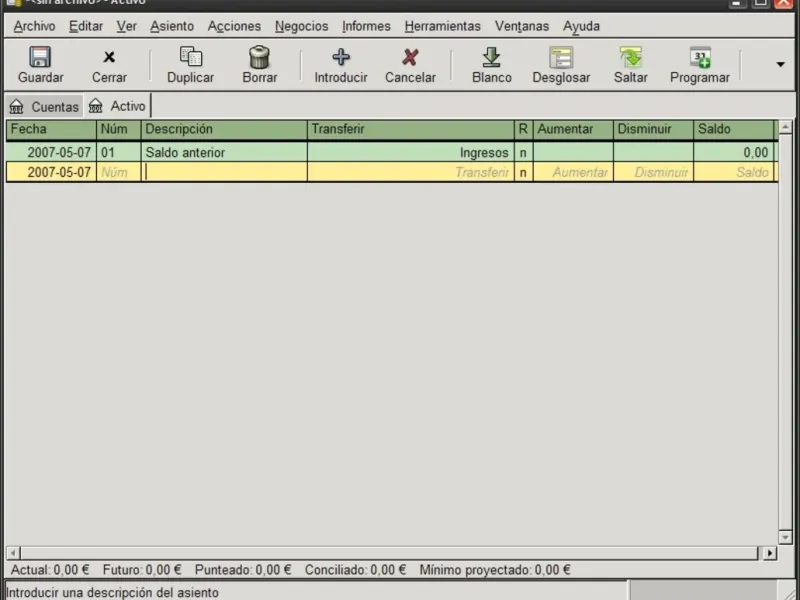Select the Activo tab
Viewport: 800px width, 600px height.
[x=117, y=106]
